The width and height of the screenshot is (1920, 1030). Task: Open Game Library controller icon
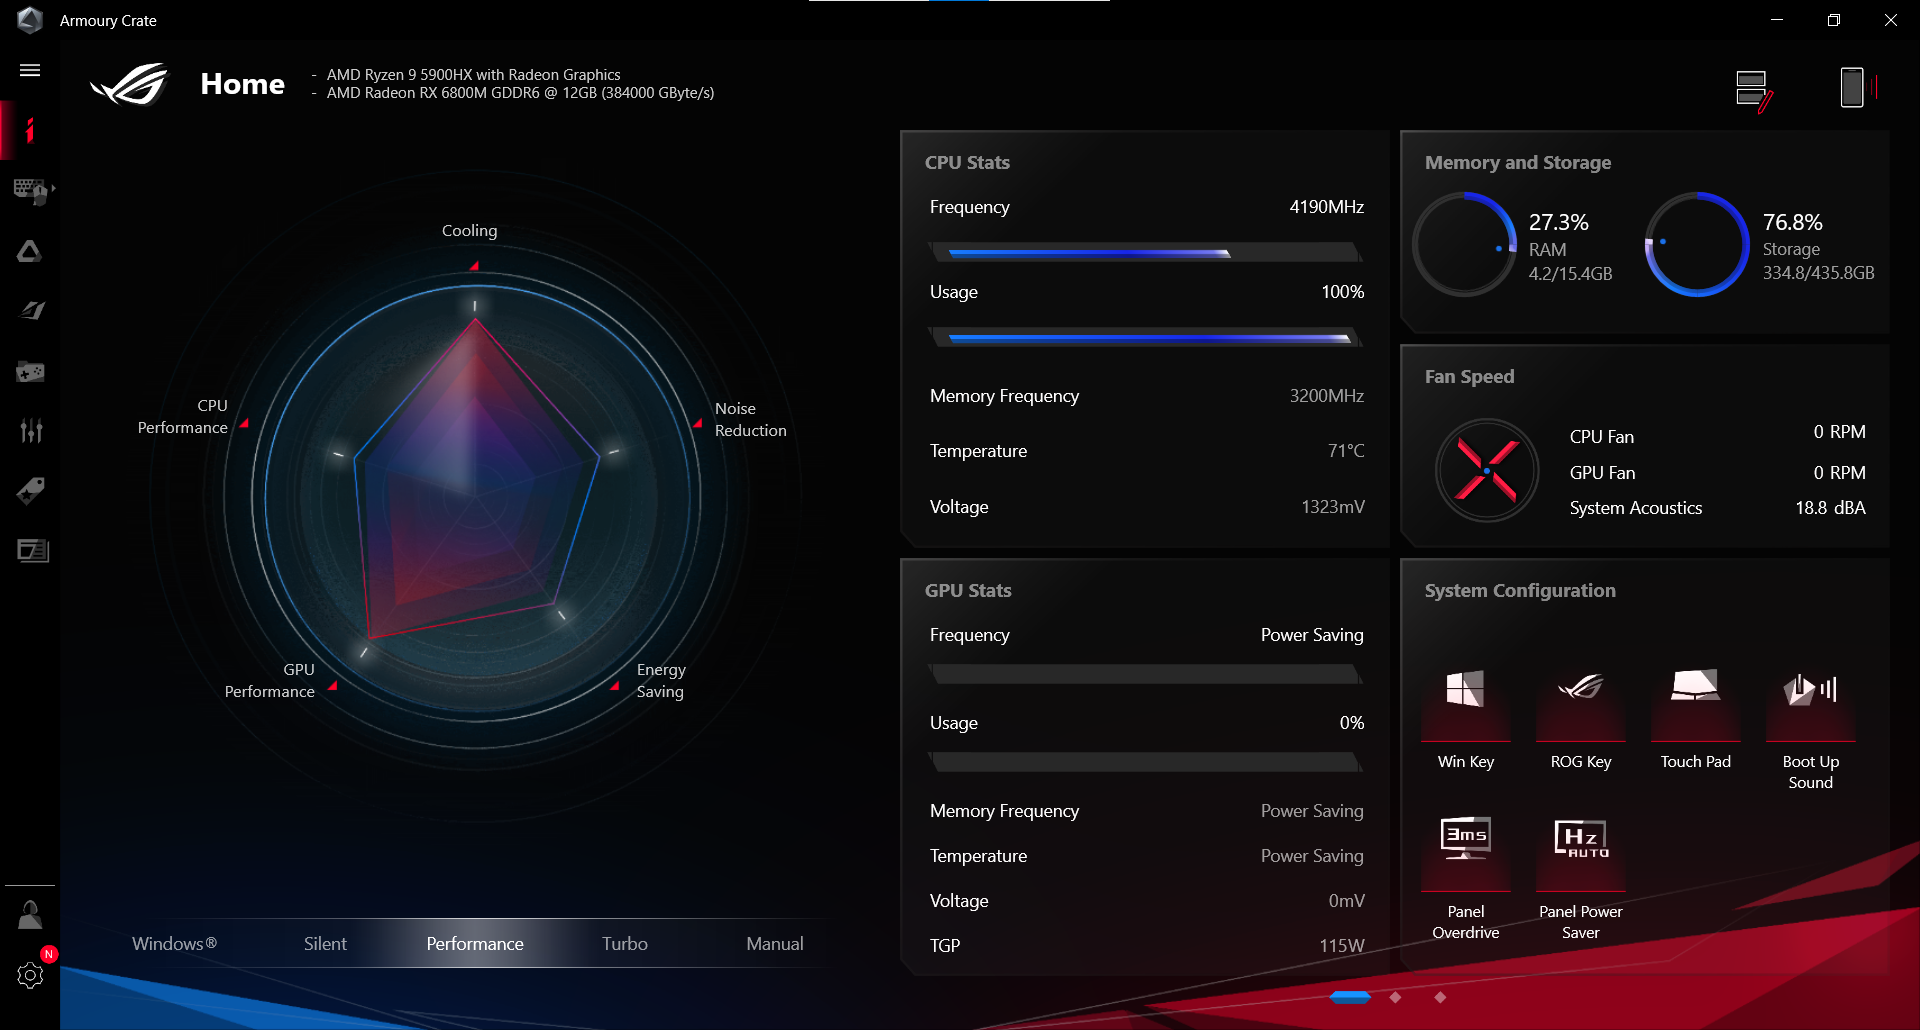(30, 372)
